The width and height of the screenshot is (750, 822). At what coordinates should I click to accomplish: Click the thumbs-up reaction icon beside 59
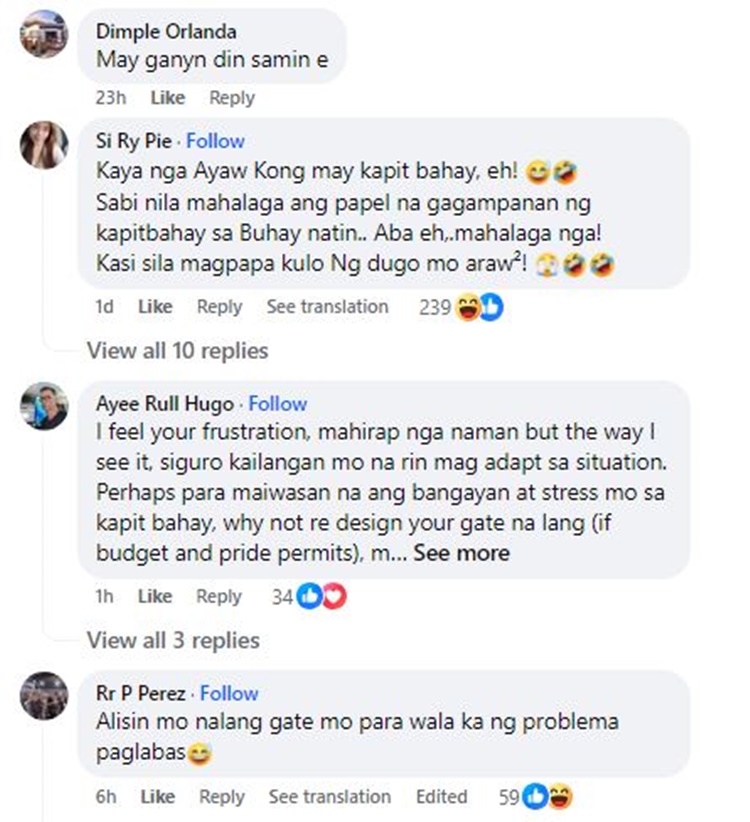click(x=536, y=797)
